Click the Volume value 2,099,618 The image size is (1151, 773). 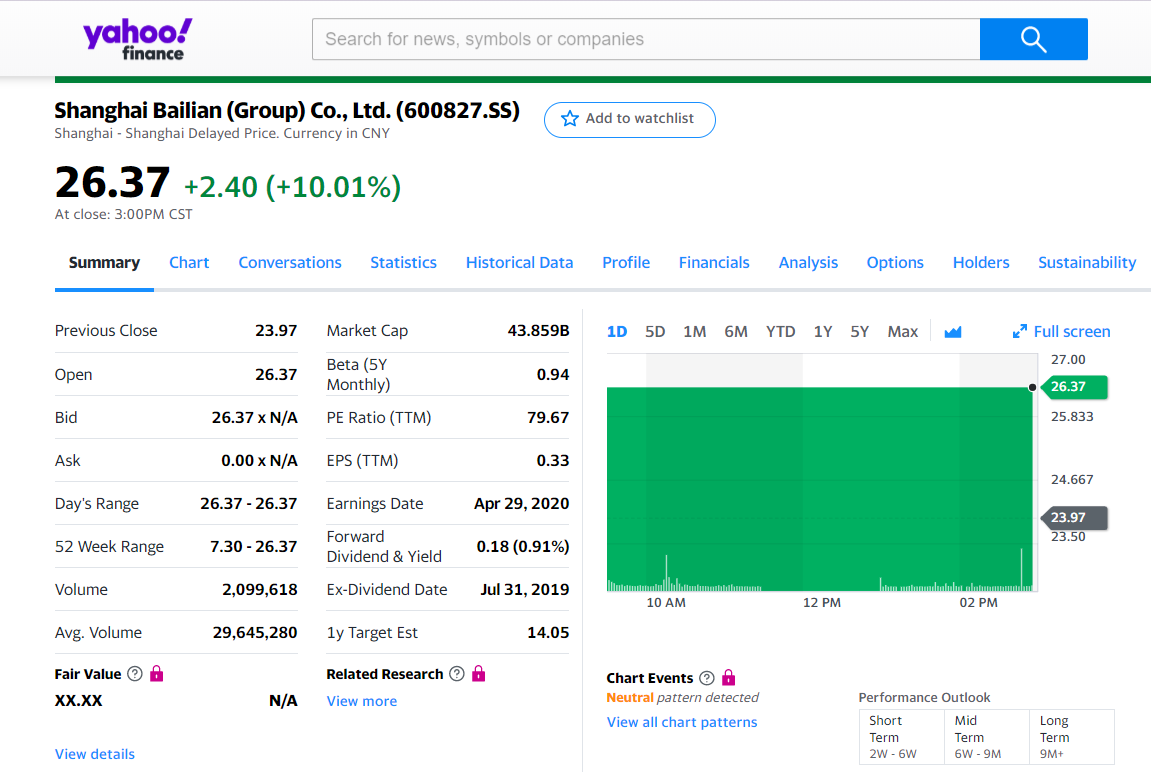coord(260,589)
